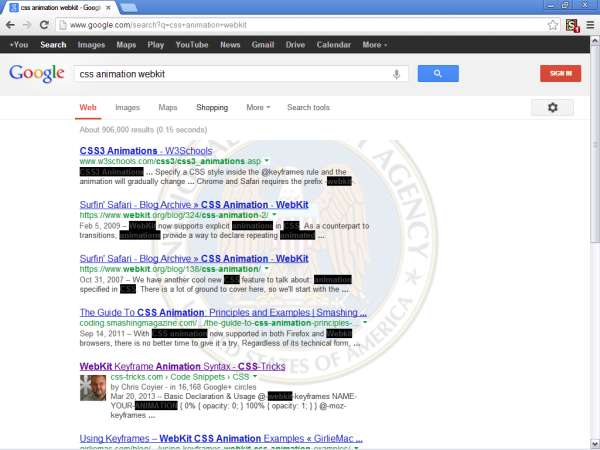Click the Google logo
Viewport: 600px width, 450px height.
pyautogui.click(x=37, y=73)
